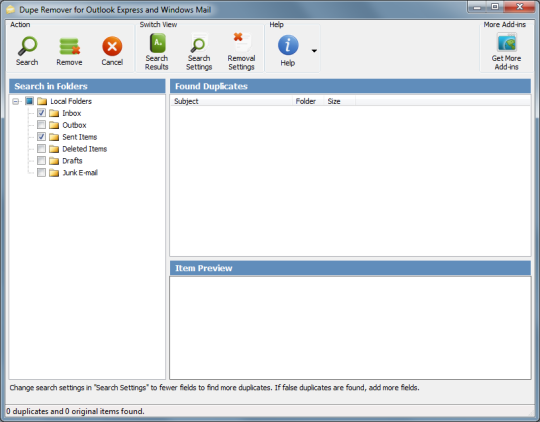Viewport: 540px width, 422px height.
Task: Select the Junk E-mail folder icon
Action: point(54,173)
